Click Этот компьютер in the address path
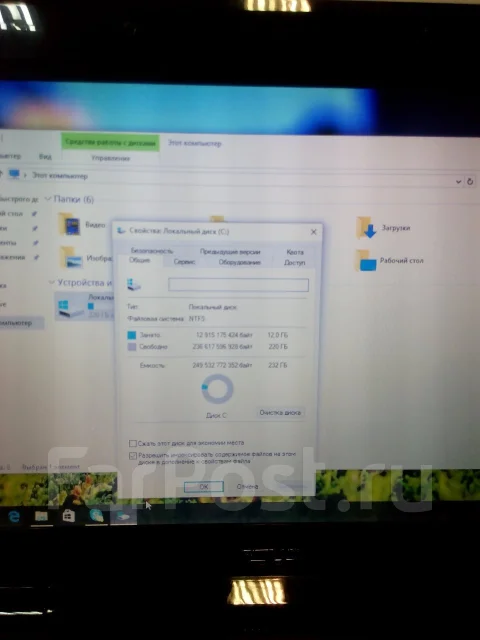The width and height of the screenshot is (480, 640). click(60, 176)
